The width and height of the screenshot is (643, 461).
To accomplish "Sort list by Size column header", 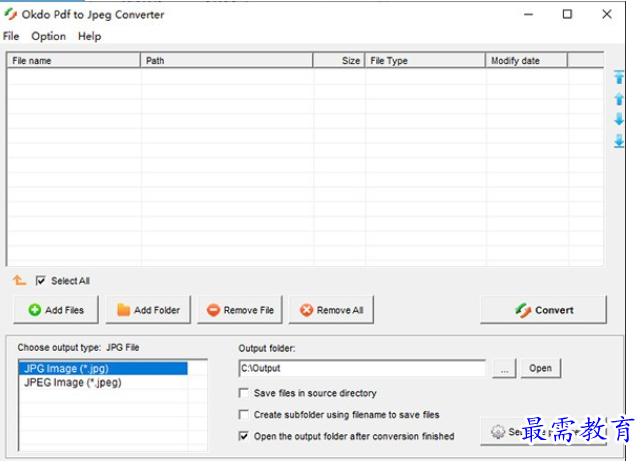I will (x=339, y=61).
